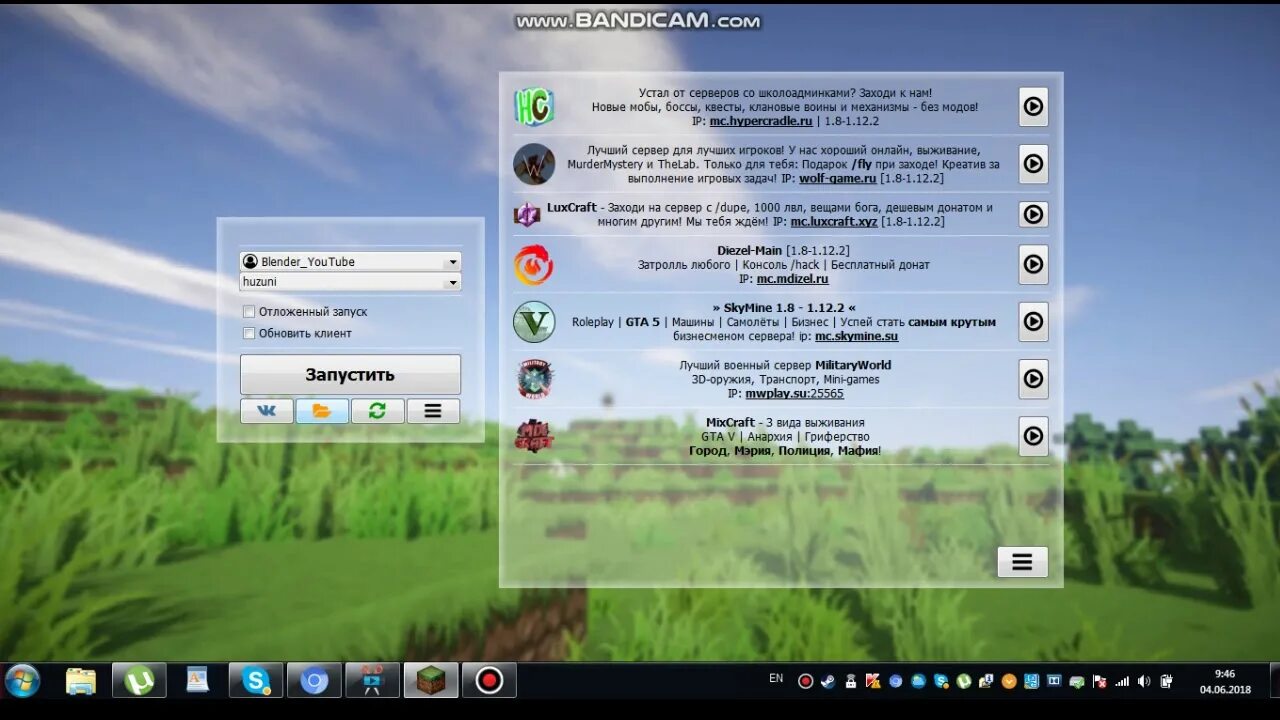Image resolution: width=1280 pixels, height=720 pixels.
Task: Click the EN language indicator
Action: pyautogui.click(x=776, y=678)
